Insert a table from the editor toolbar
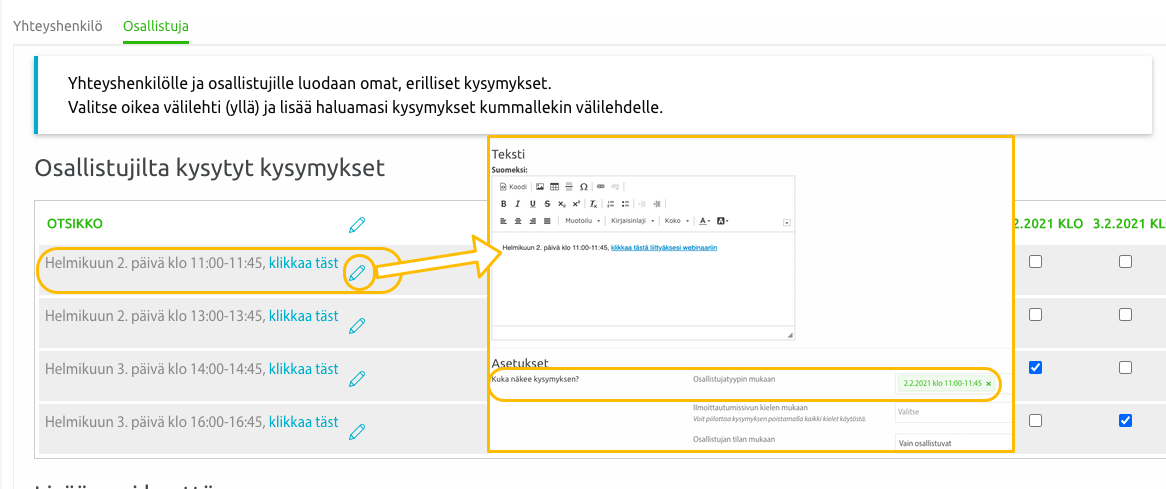The image size is (1166, 489). coord(555,187)
